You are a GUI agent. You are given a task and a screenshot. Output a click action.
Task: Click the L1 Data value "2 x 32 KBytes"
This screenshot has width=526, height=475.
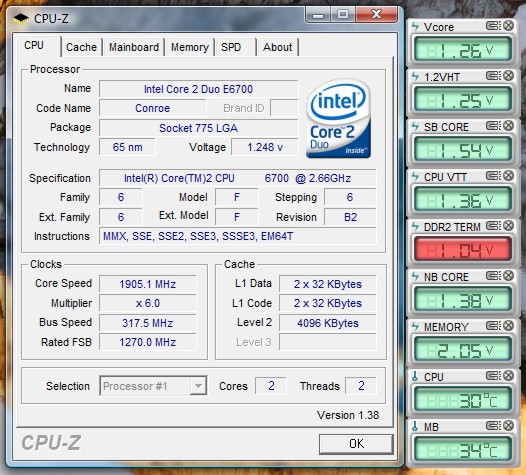pos(328,284)
